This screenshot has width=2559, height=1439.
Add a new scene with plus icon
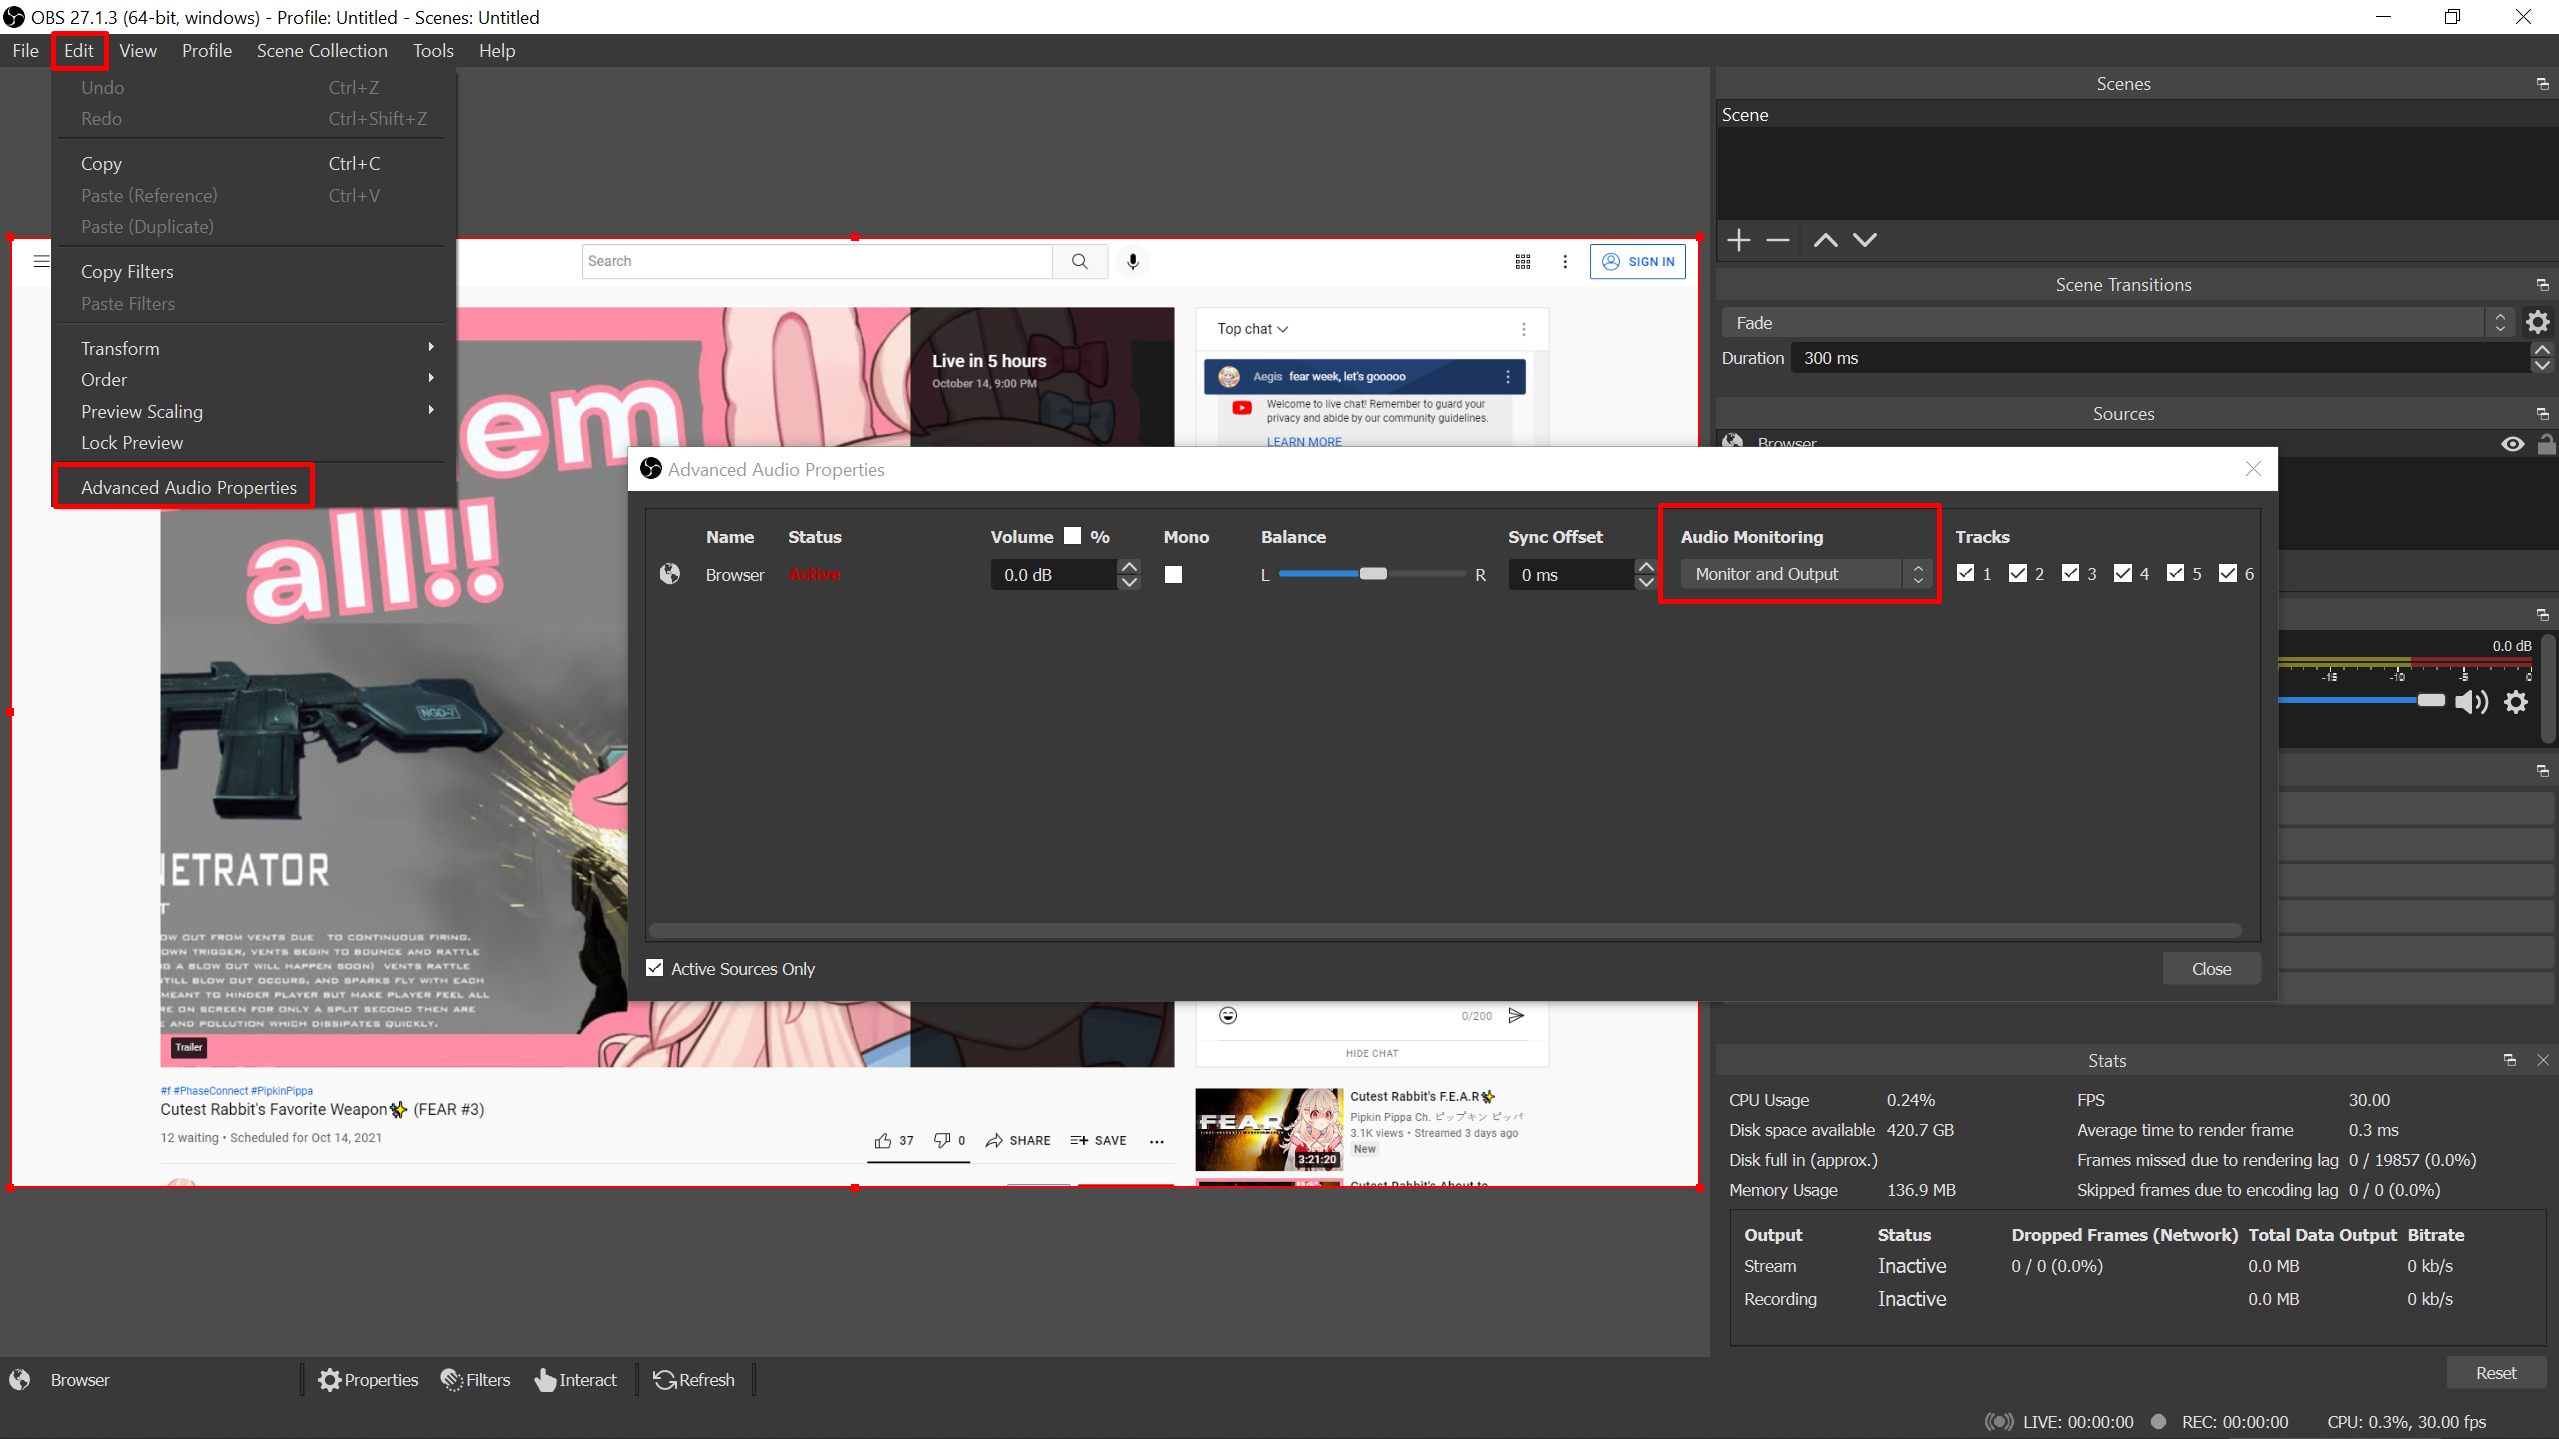(x=1739, y=240)
